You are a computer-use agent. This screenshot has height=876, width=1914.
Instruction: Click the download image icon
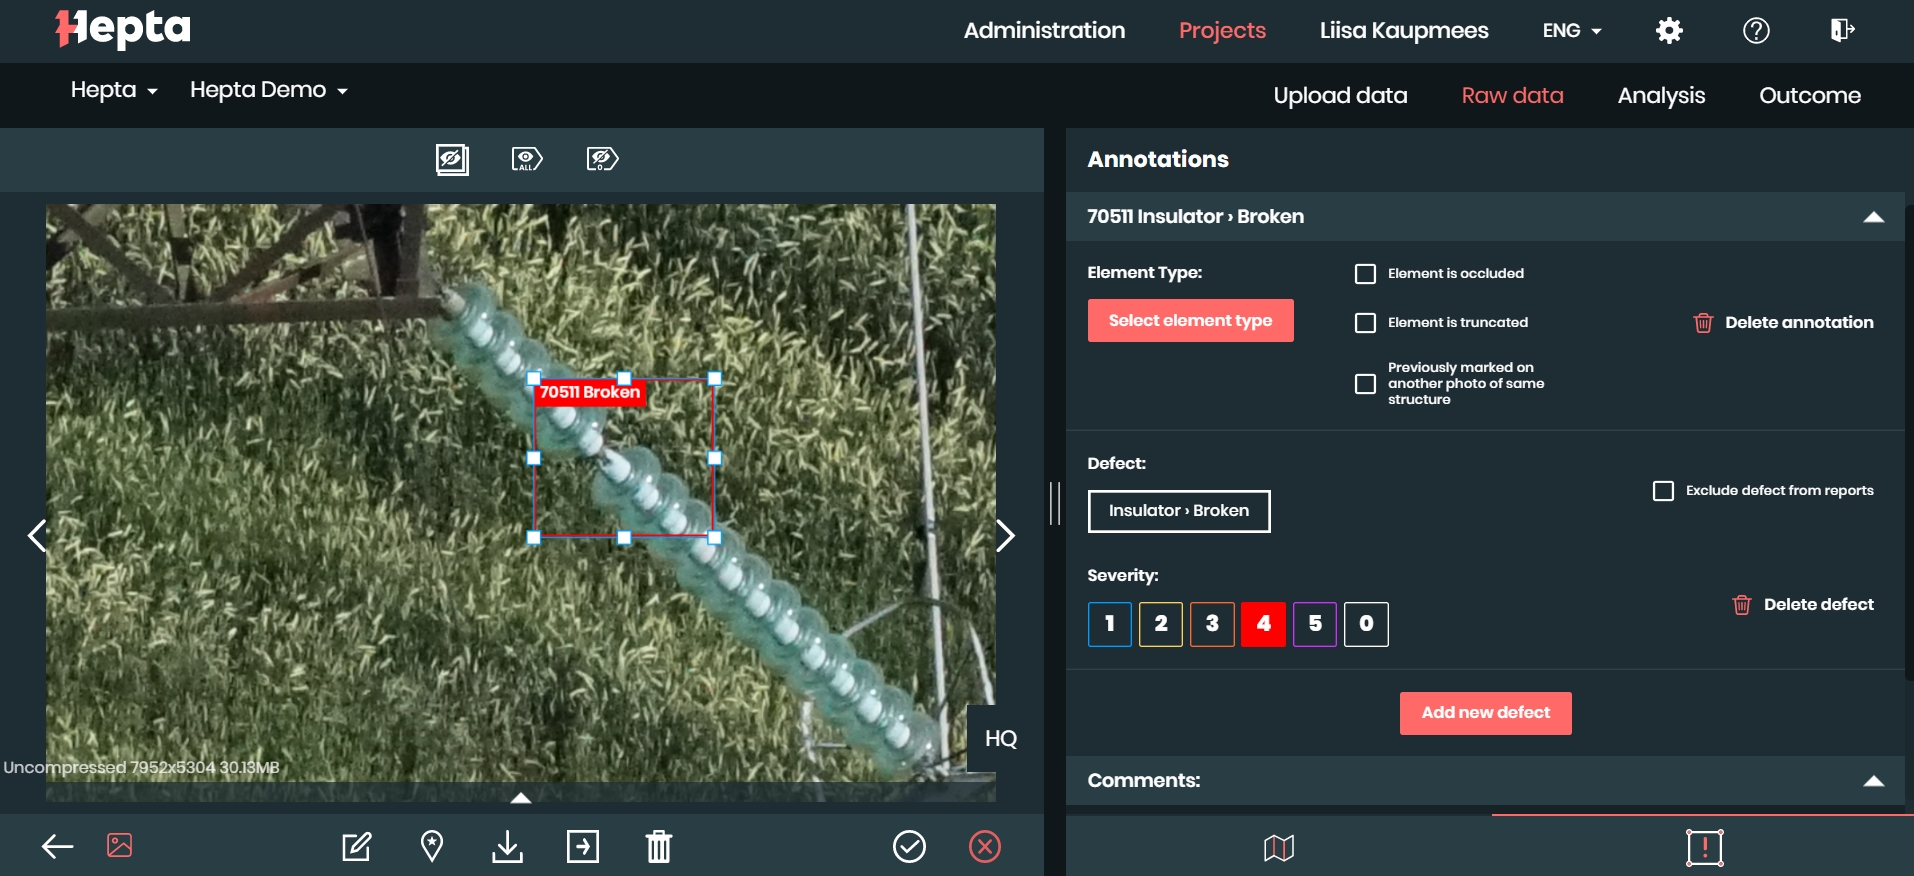(x=508, y=847)
